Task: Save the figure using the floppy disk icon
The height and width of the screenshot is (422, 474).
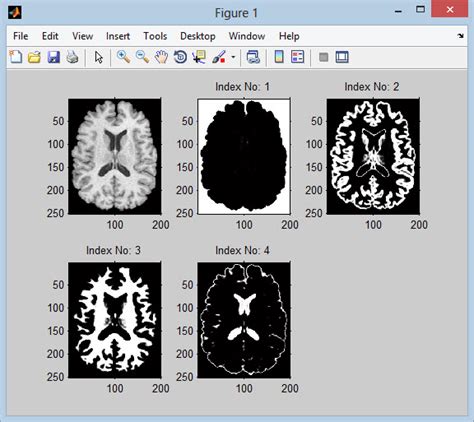Action: 53,57
